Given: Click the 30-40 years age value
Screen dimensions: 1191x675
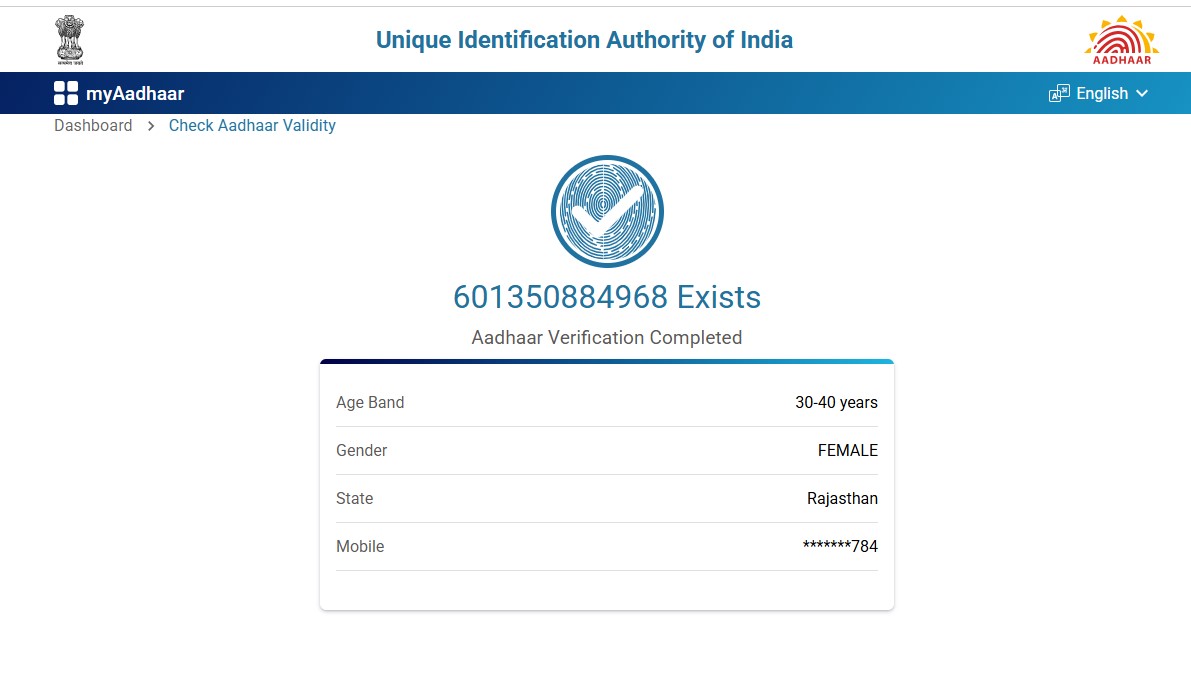Looking at the screenshot, I should pos(836,403).
